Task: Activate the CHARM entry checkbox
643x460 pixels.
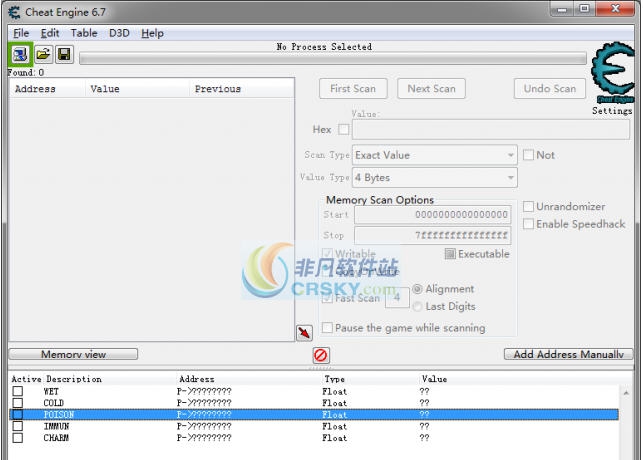Action: click(18, 438)
